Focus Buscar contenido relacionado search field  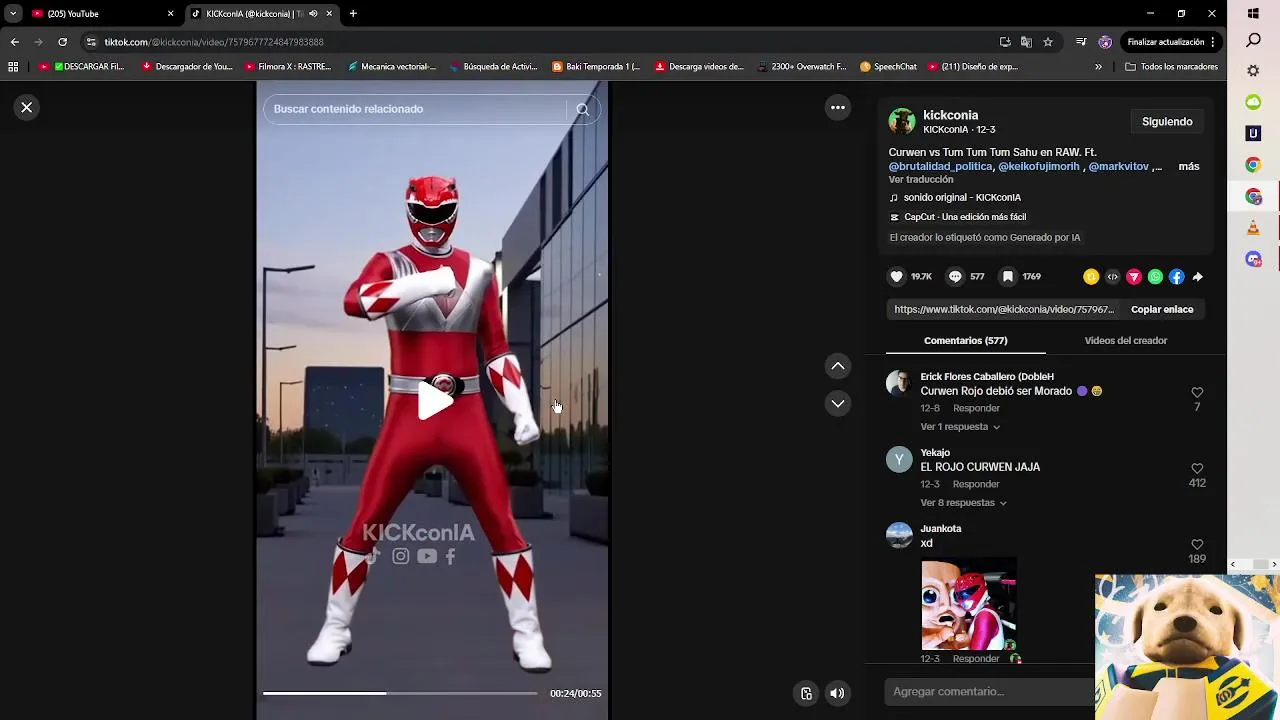tap(415, 109)
